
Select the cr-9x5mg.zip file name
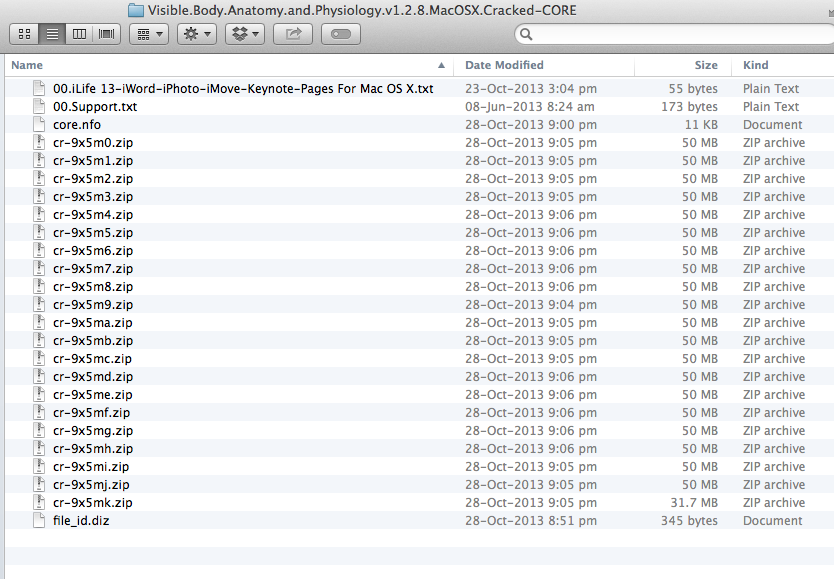coord(93,431)
